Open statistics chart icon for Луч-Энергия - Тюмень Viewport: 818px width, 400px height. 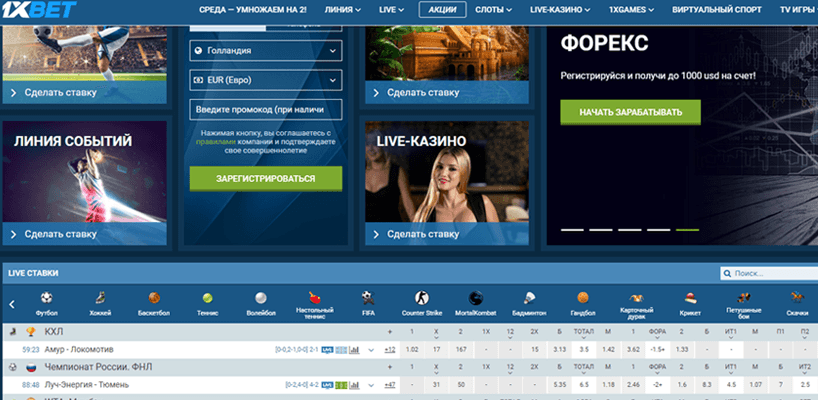click(x=354, y=385)
